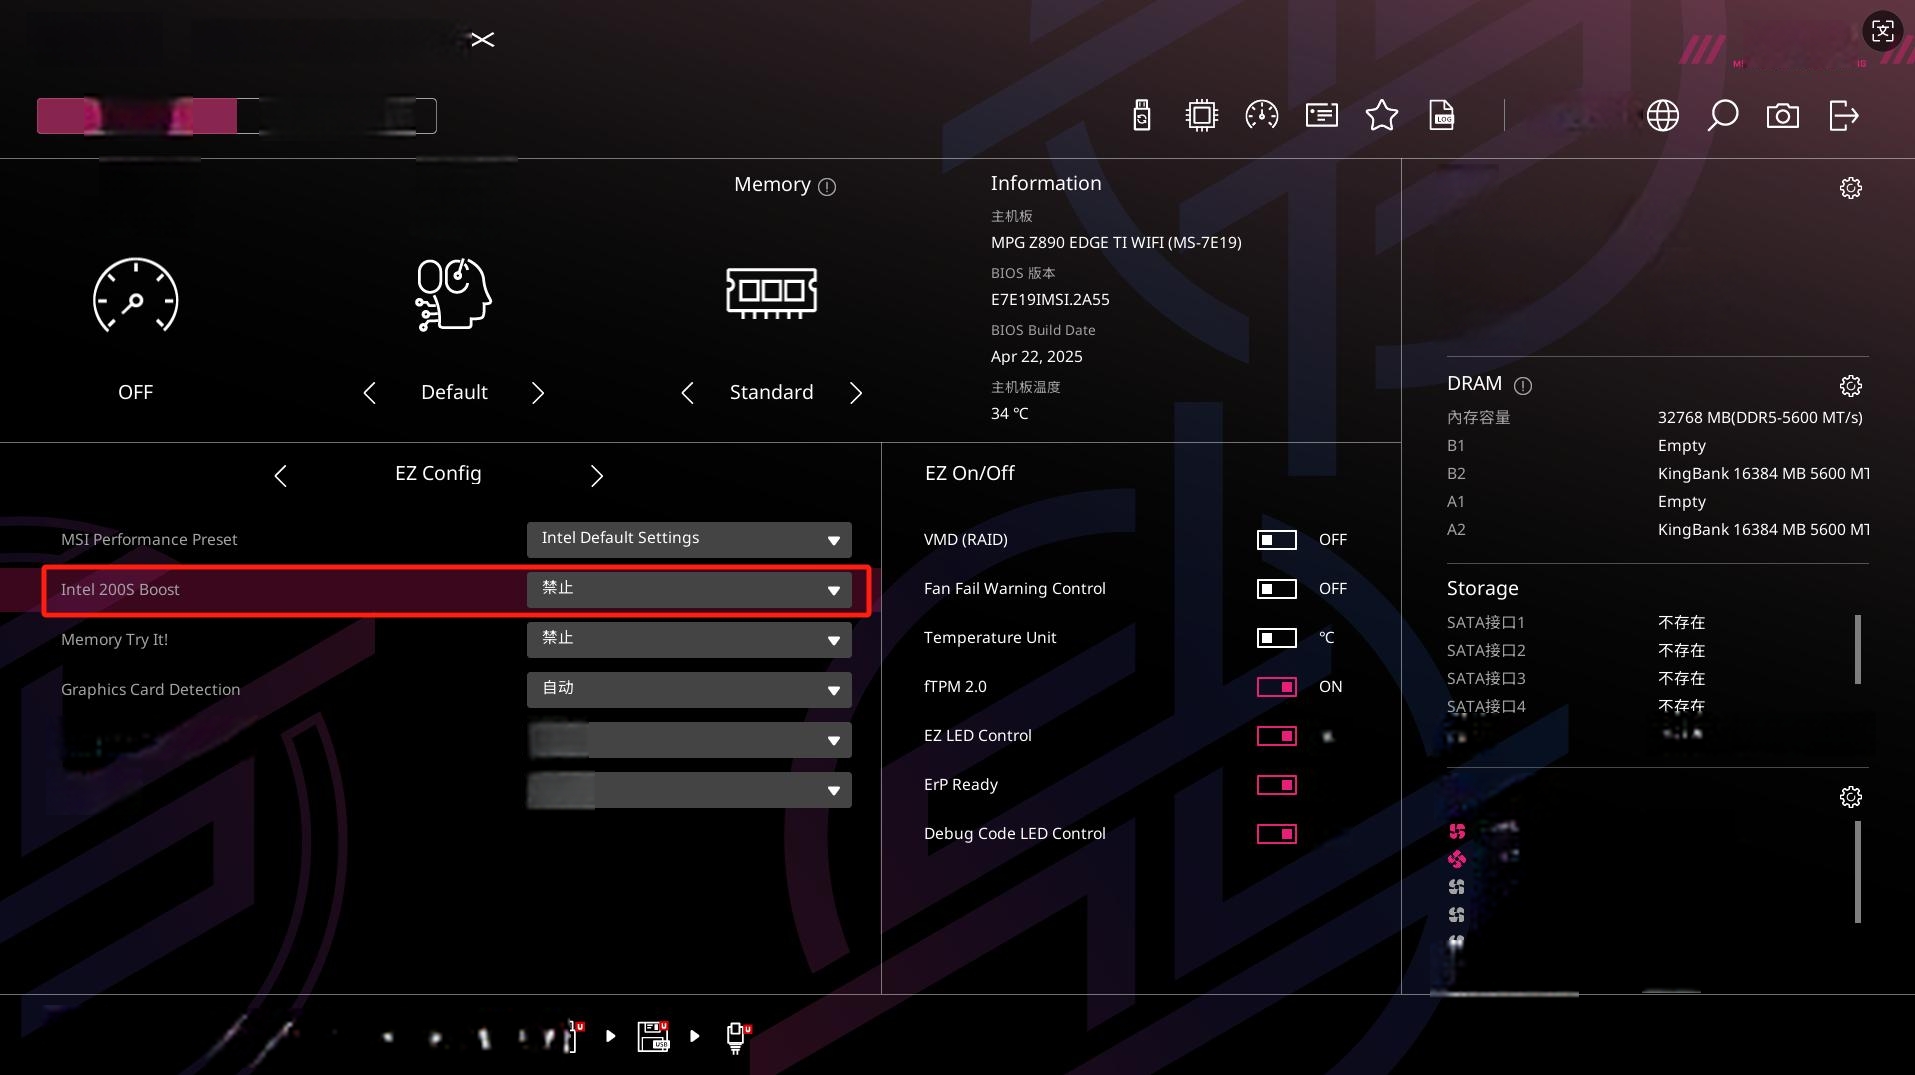Open the info card toolbar icon
The height and width of the screenshot is (1075, 1915).
click(1321, 116)
